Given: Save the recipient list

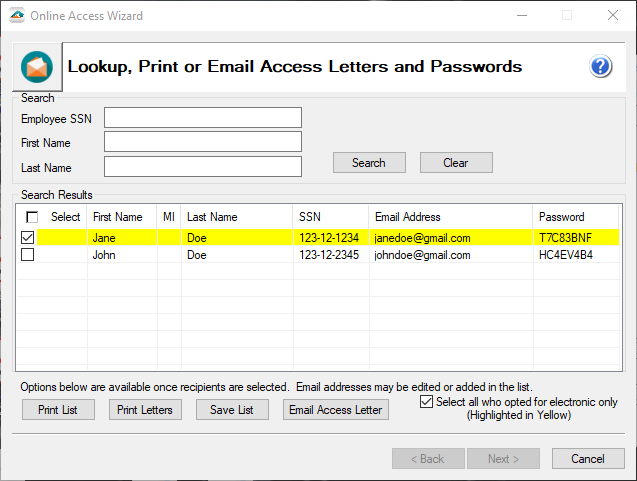Looking at the screenshot, I should [x=232, y=410].
